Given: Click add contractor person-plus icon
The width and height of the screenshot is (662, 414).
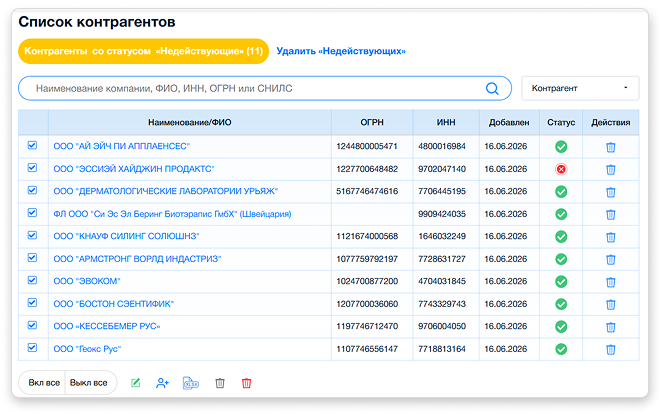Looking at the screenshot, I should pyautogui.click(x=163, y=383).
